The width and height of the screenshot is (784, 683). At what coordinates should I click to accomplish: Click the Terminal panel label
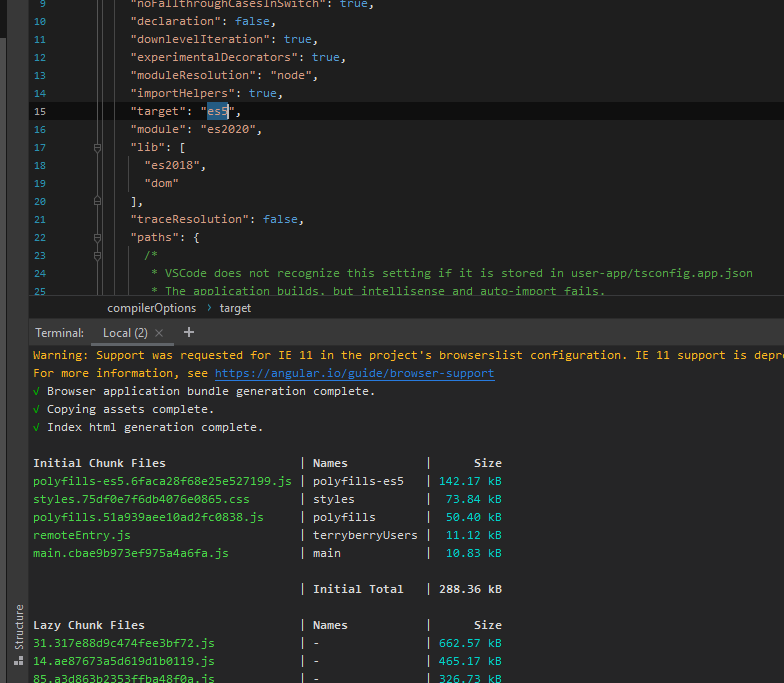tap(60, 333)
